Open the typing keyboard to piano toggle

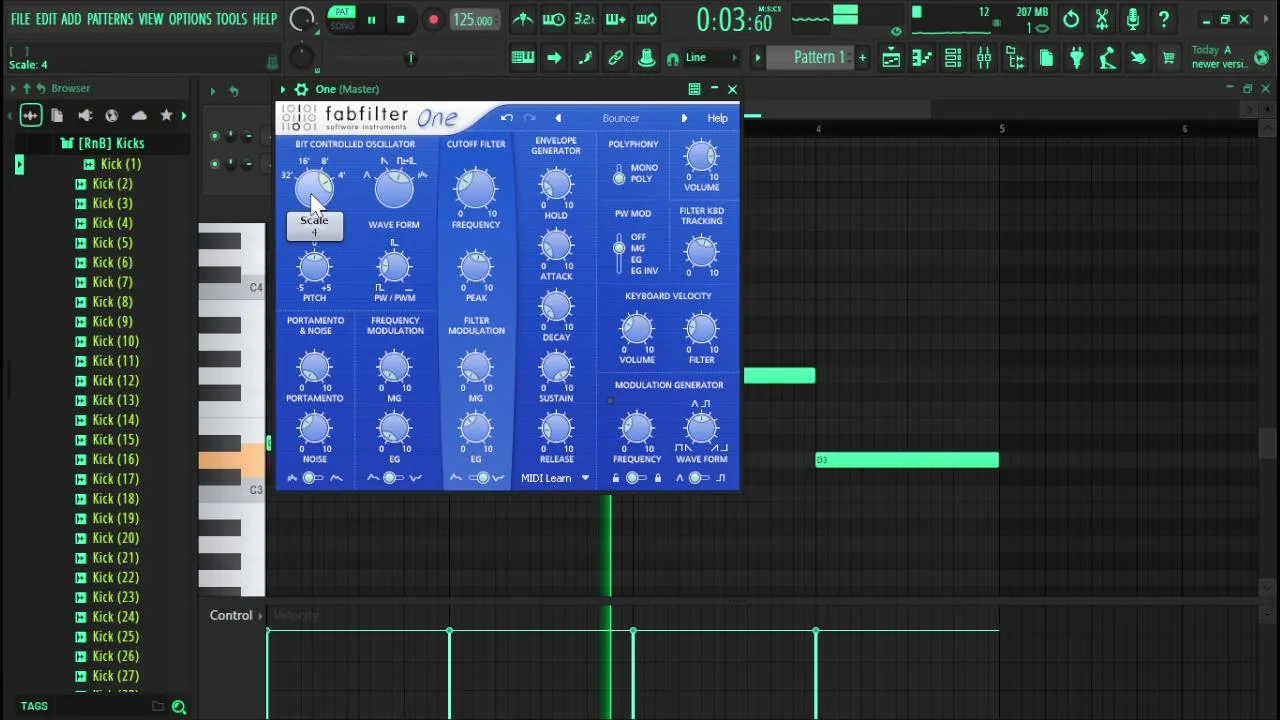[x=523, y=58]
